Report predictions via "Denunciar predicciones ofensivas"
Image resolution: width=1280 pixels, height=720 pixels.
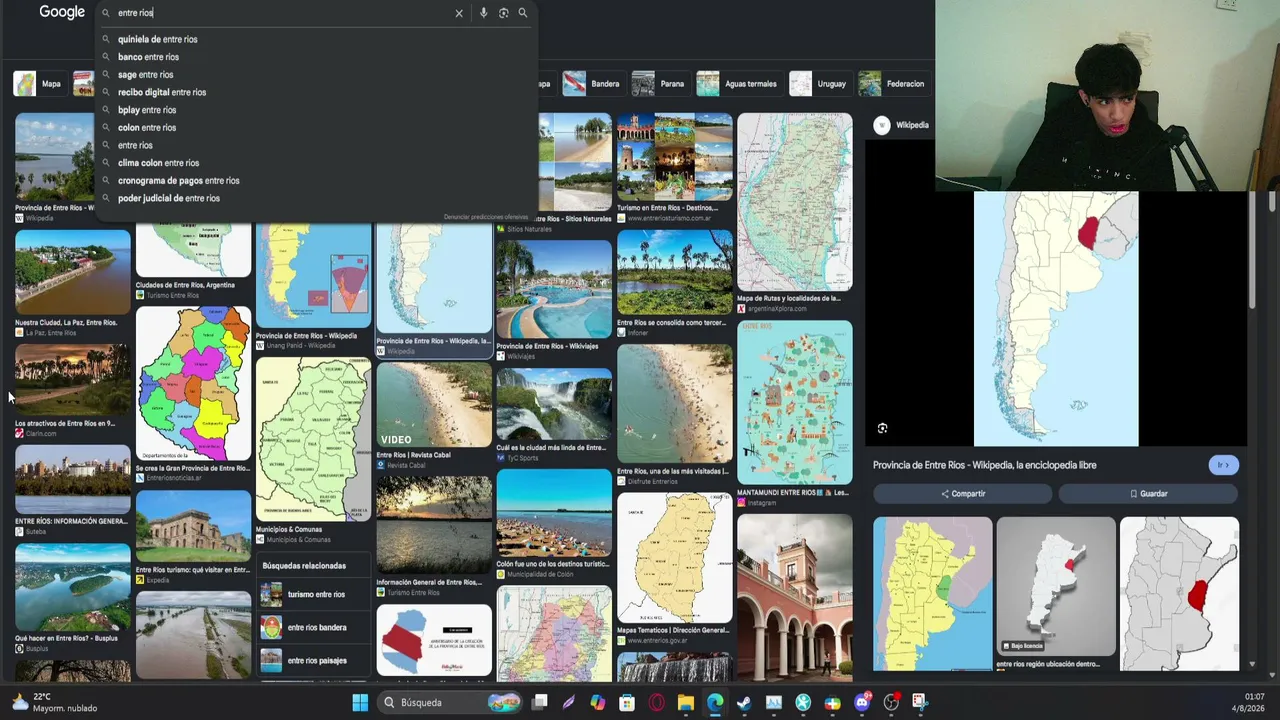(x=486, y=217)
